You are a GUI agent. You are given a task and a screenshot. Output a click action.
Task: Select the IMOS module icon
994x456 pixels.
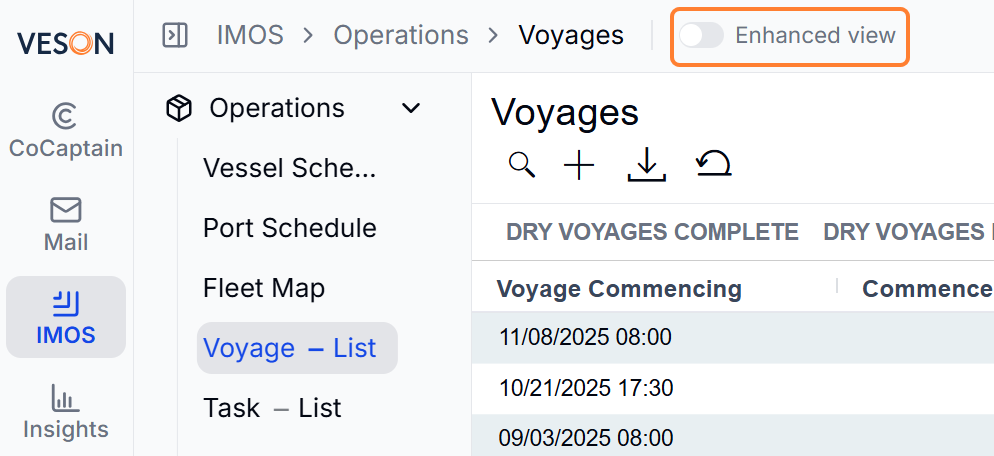(66, 304)
